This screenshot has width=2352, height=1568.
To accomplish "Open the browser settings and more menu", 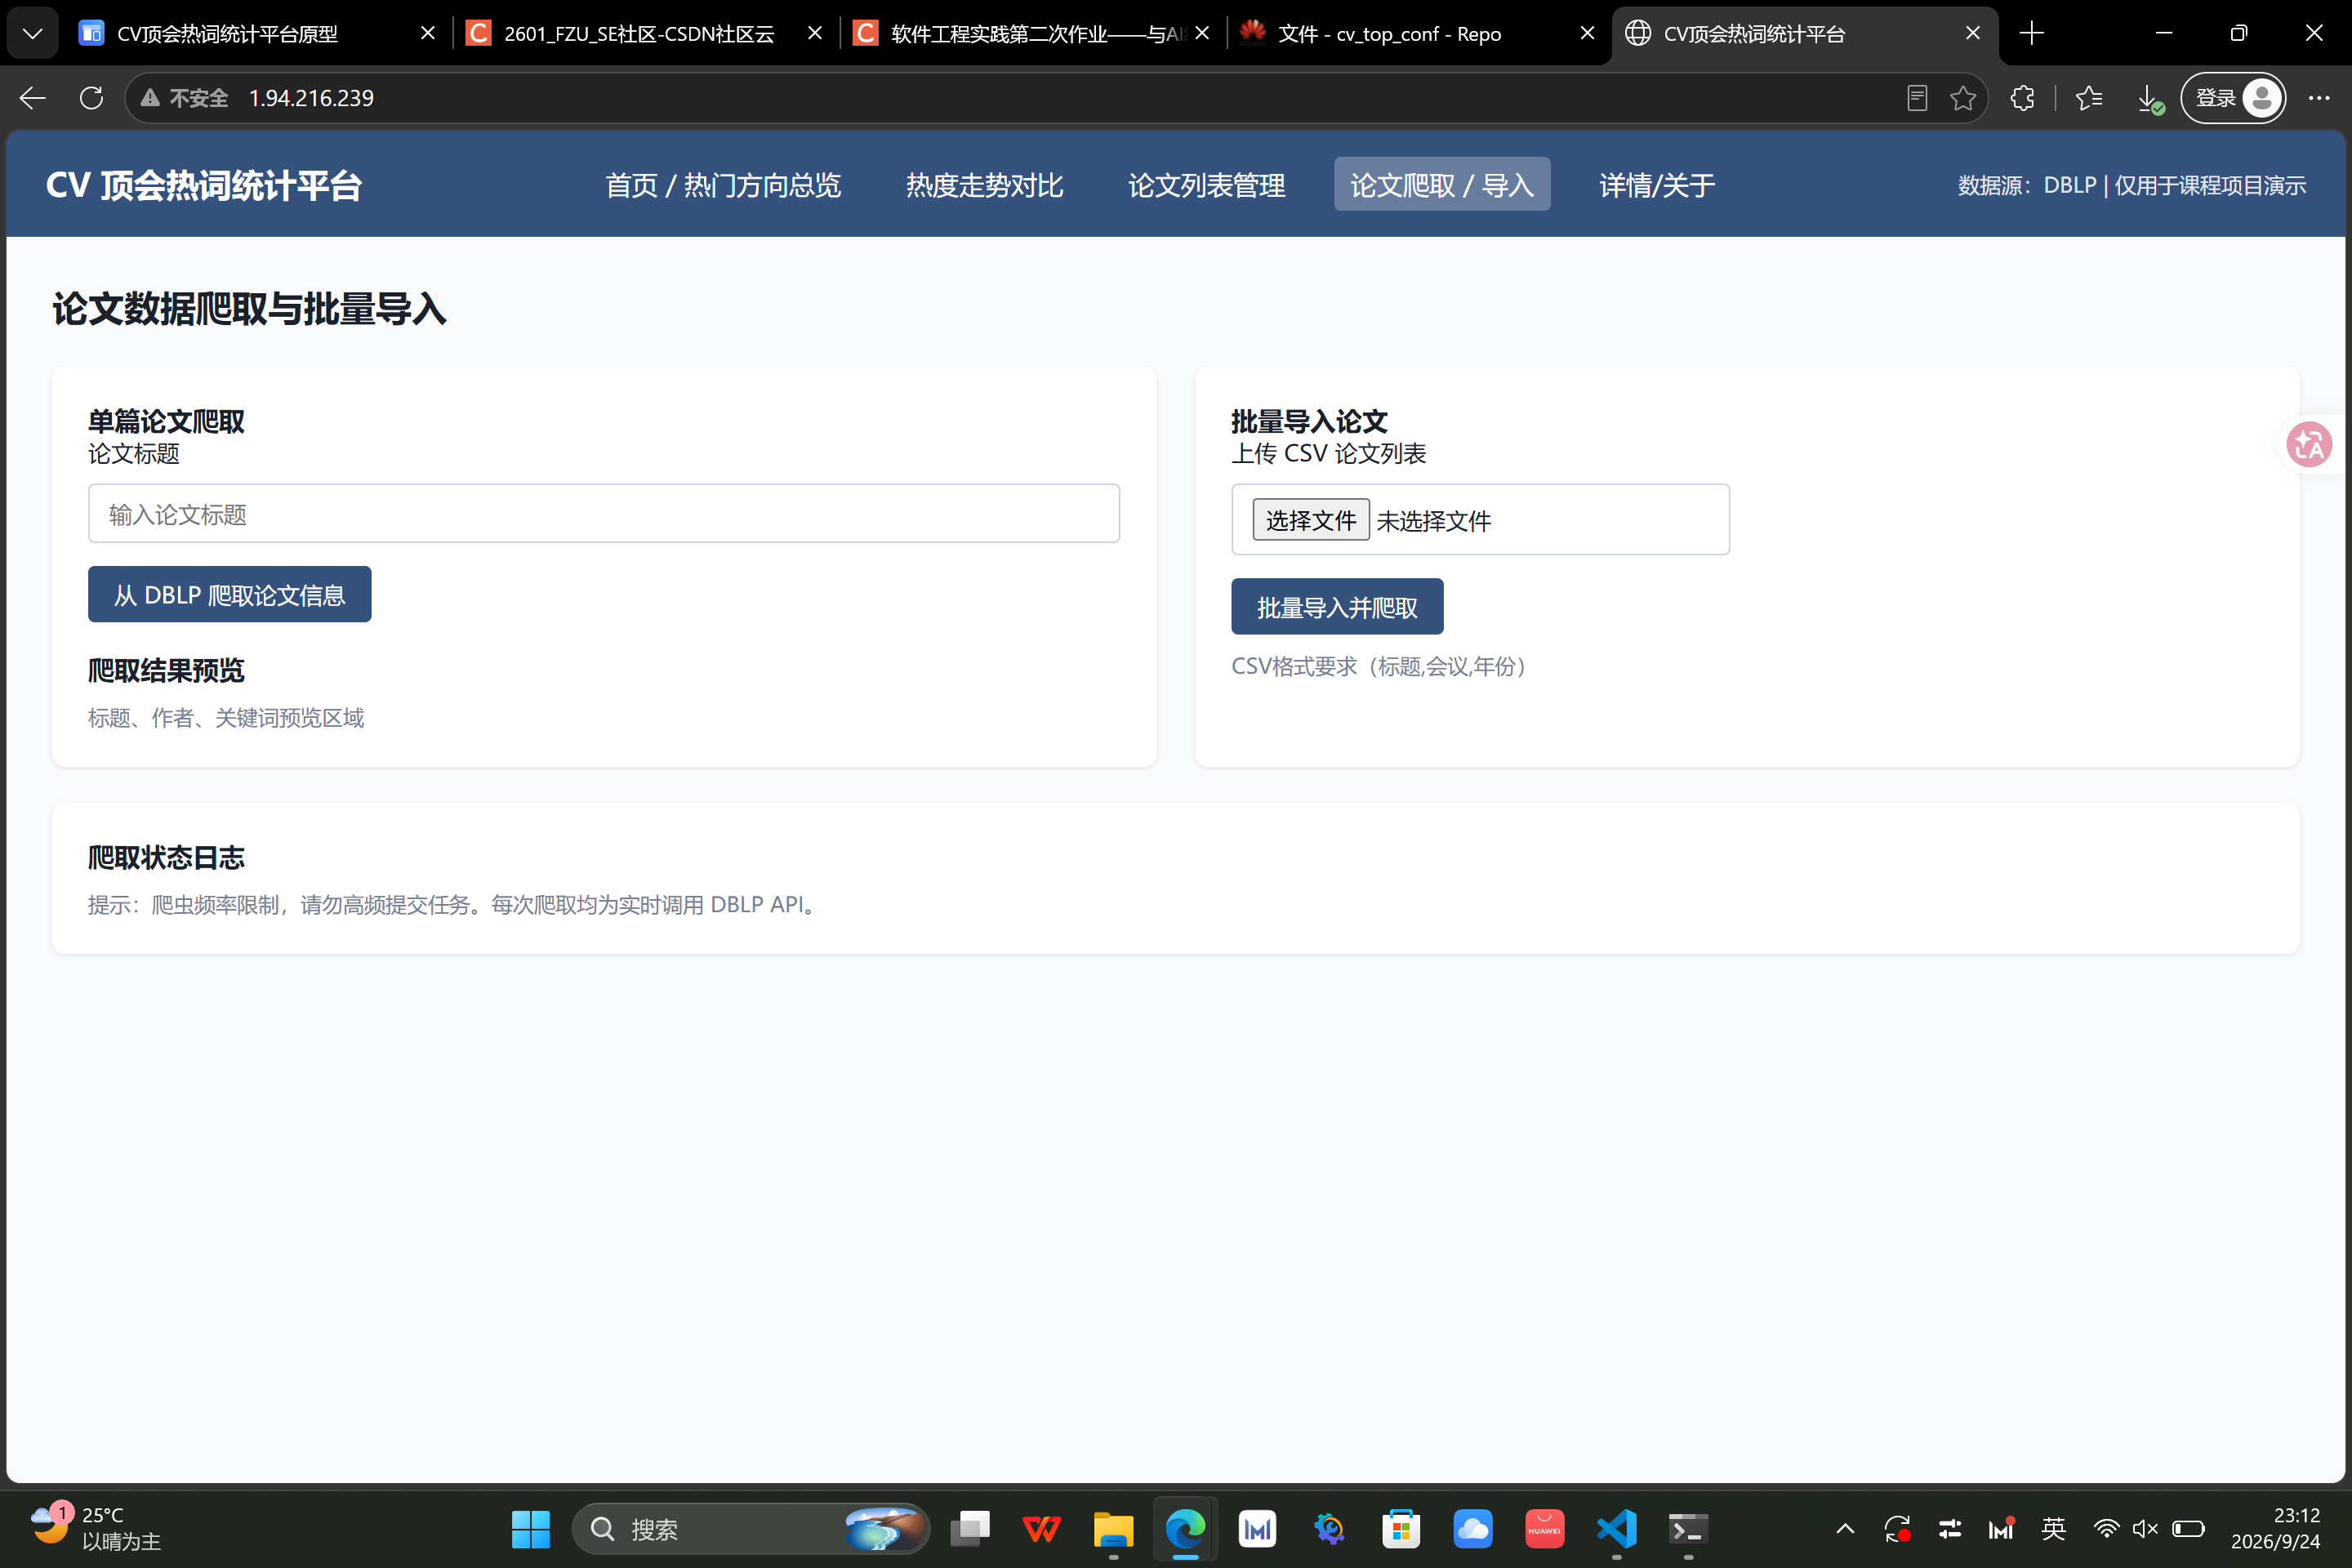I will (x=2318, y=98).
